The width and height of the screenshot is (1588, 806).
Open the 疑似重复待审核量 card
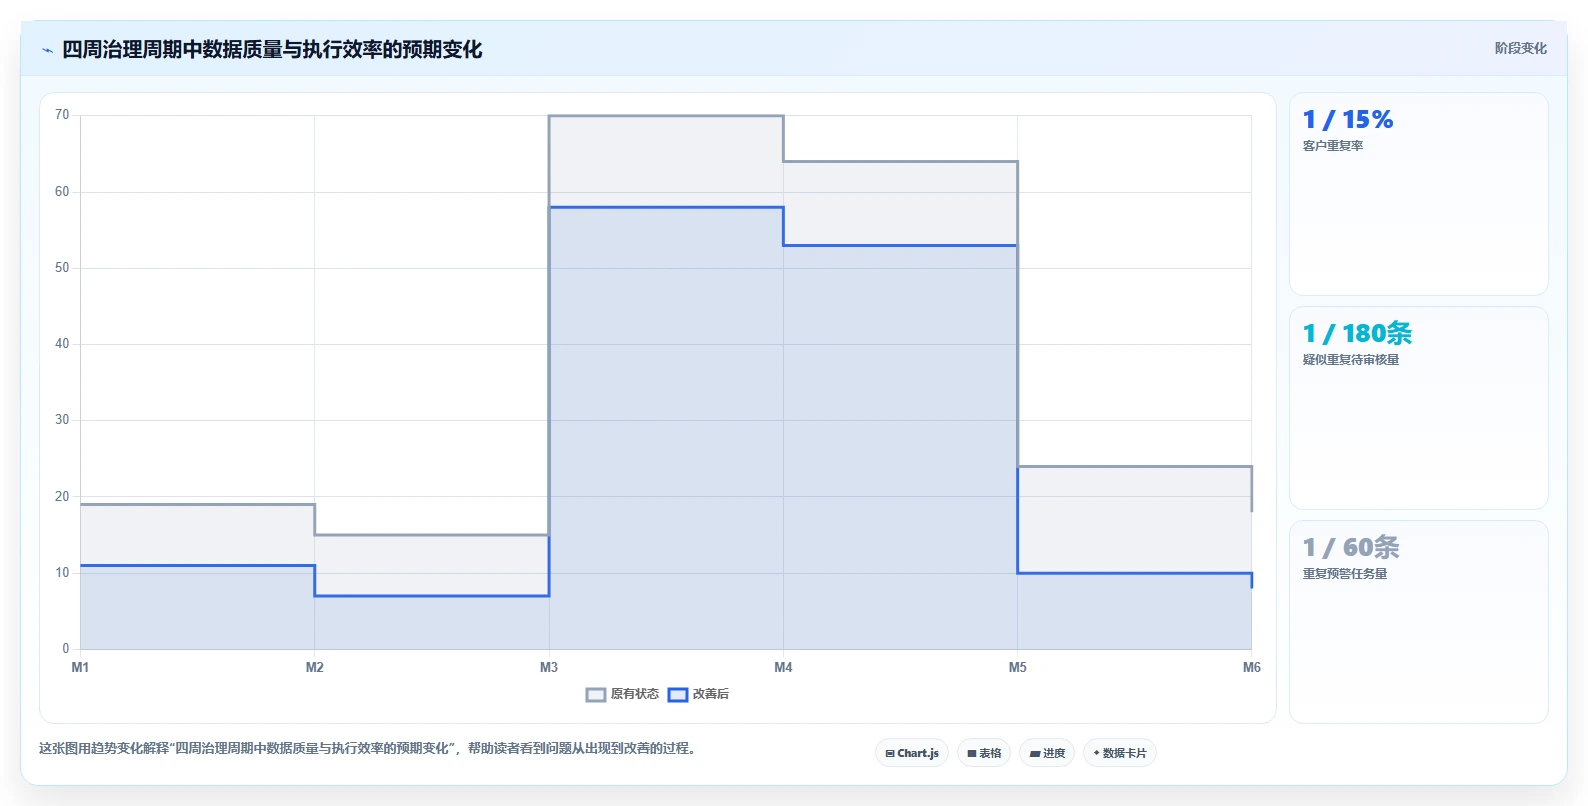coord(1419,408)
